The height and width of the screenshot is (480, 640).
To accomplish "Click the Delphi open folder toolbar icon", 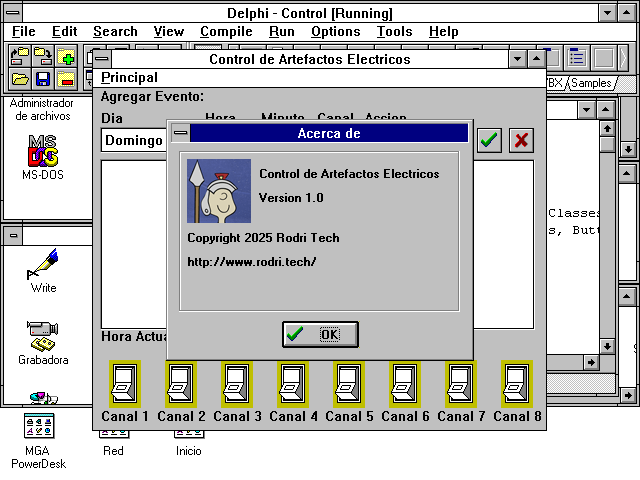I will click(x=20, y=78).
